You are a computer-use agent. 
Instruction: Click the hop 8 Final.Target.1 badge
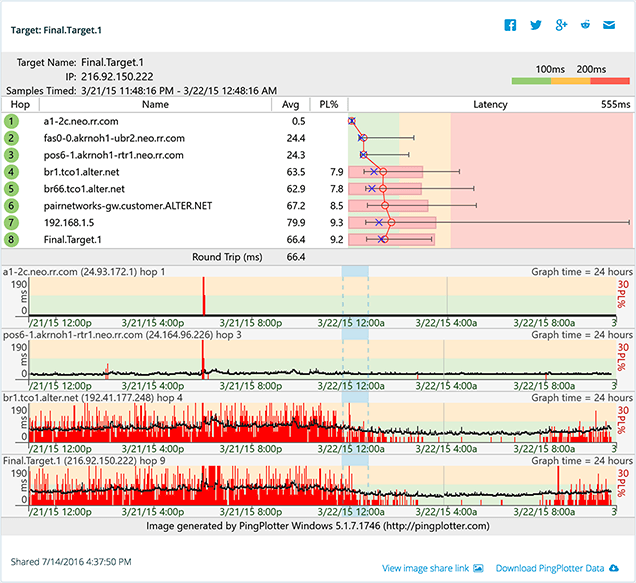point(11,240)
